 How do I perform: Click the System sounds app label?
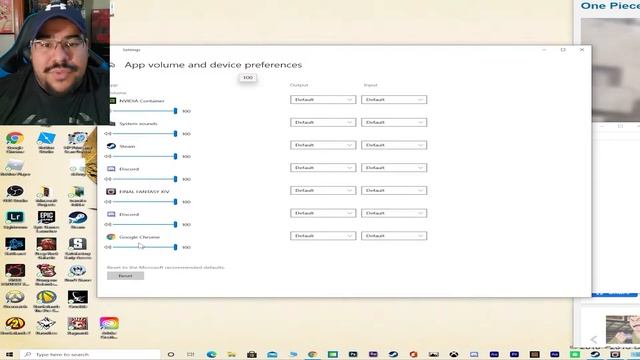138,123
